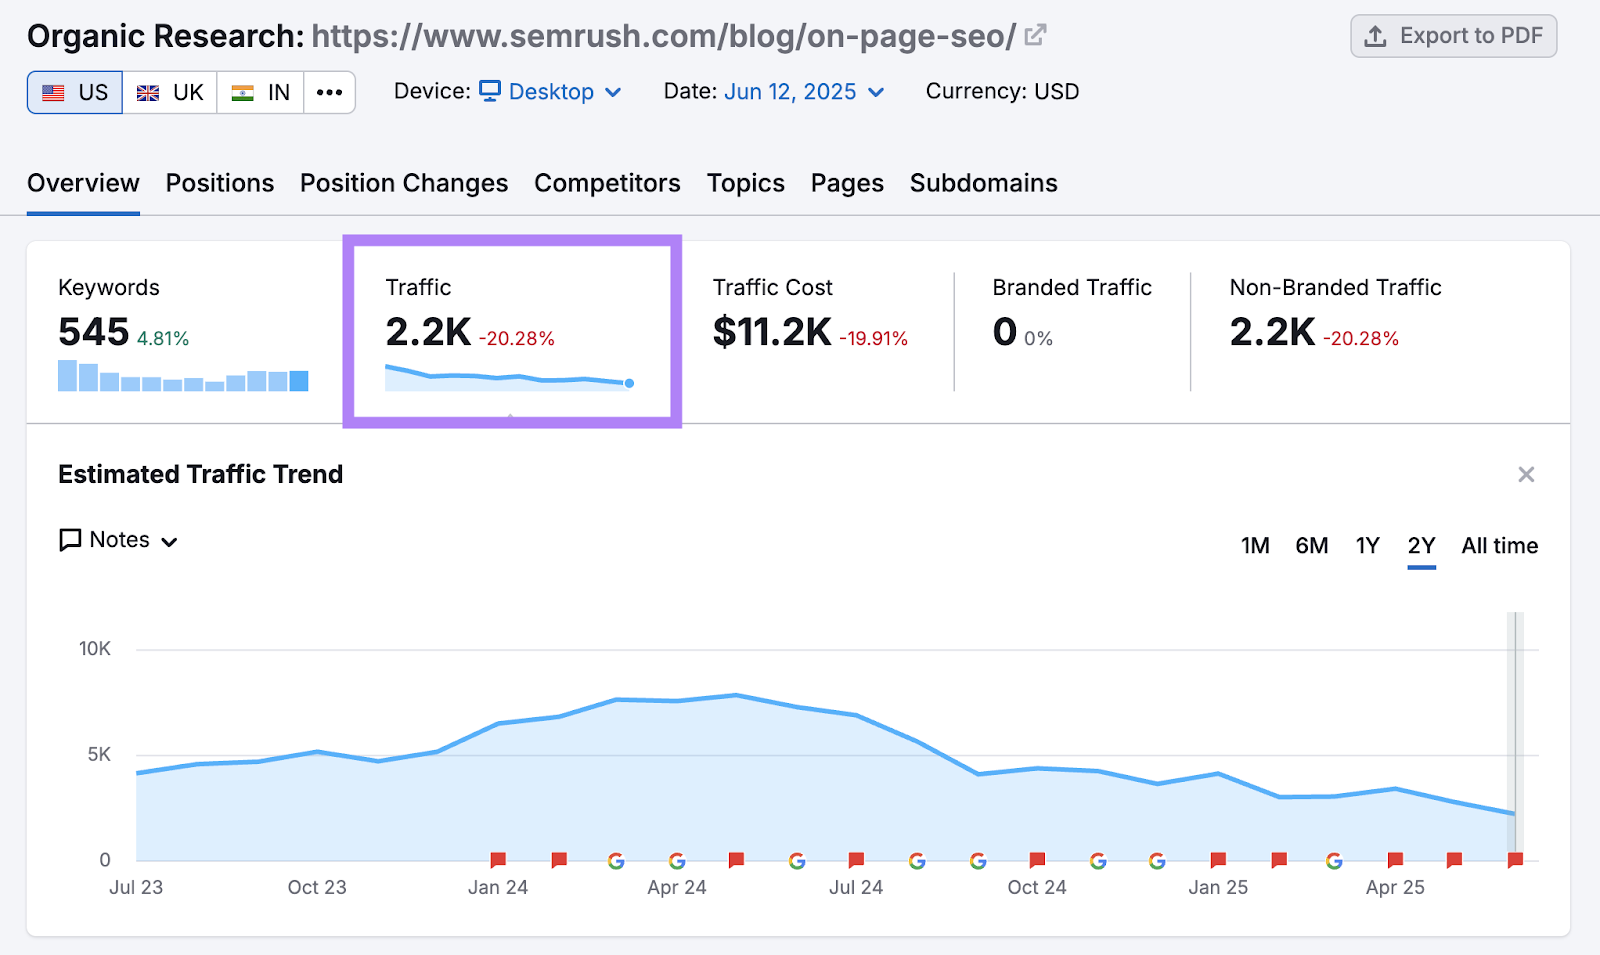Select the India flag database
Image resolution: width=1600 pixels, height=955 pixels.
click(x=259, y=91)
